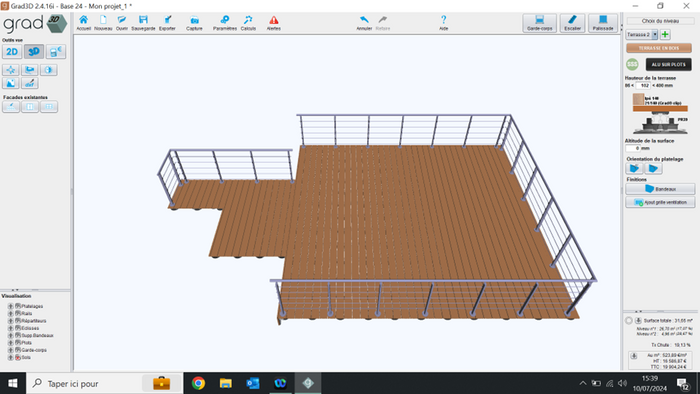The image size is (700, 394).
Task: Click the night render view icon
Action: click(x=56, y=52)
